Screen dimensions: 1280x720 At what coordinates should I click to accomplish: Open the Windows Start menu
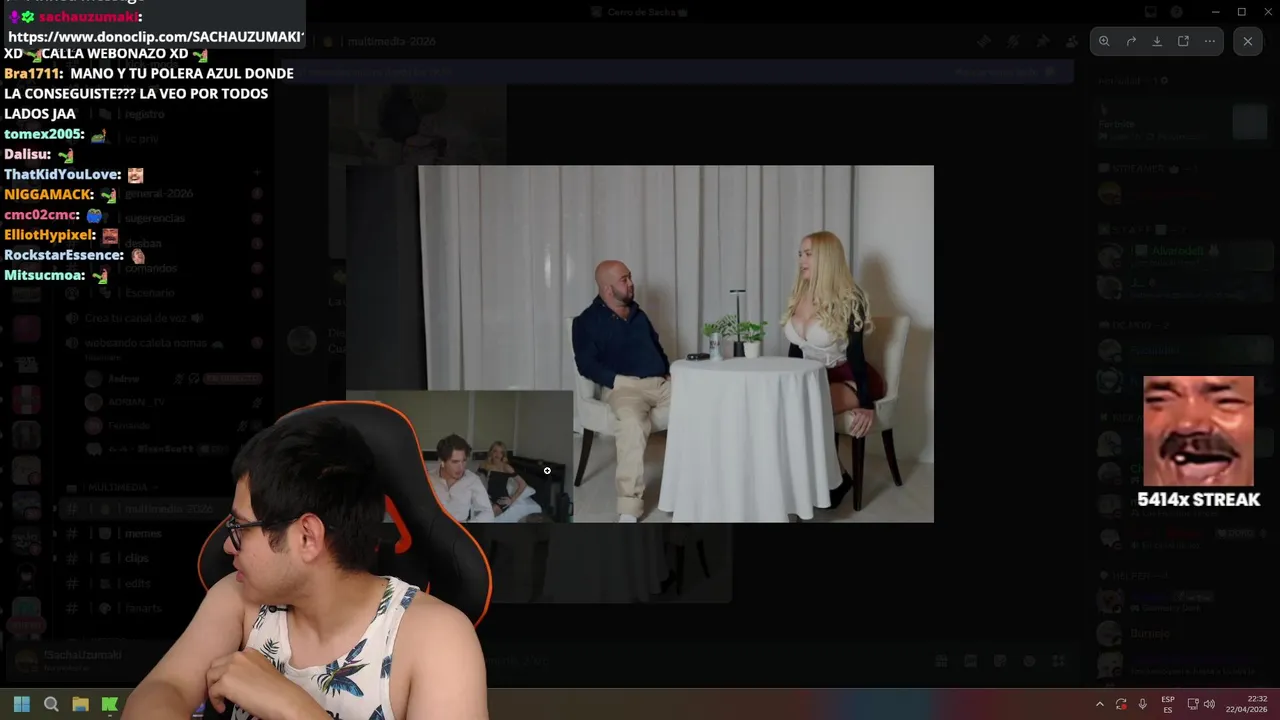tap(22, 704)
